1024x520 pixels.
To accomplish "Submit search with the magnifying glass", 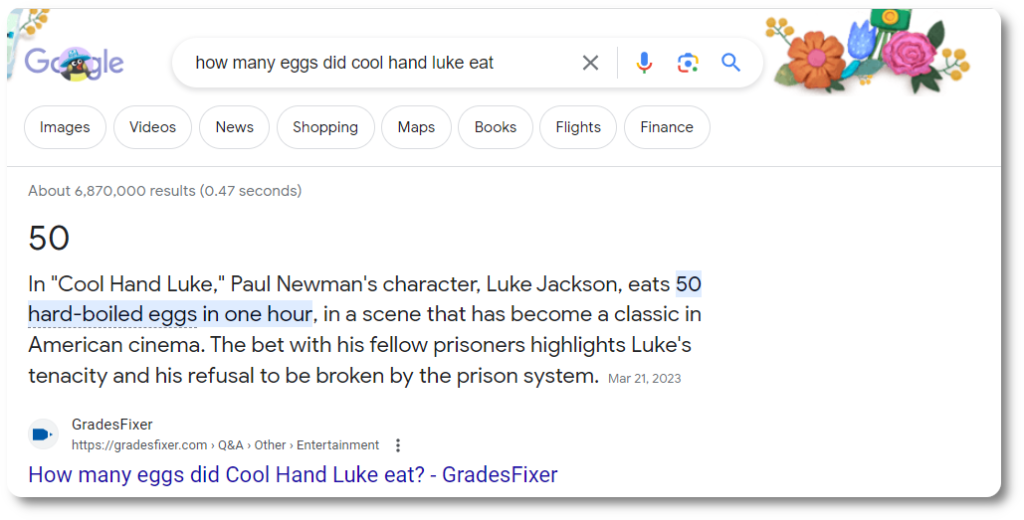I will coord(731,63).
